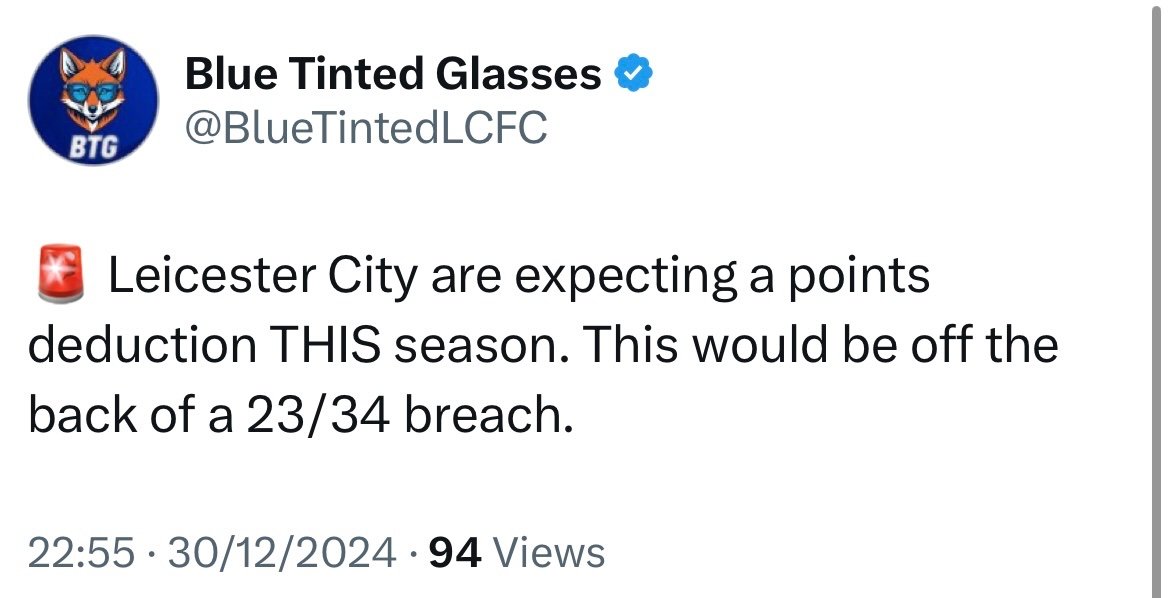Click the word deduction in post
This screenshot has height=598, width=1170.
(143, 345)
